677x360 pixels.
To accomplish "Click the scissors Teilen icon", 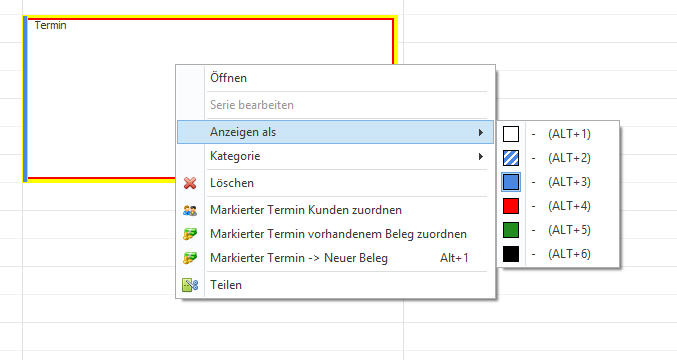I will [190, 285].
